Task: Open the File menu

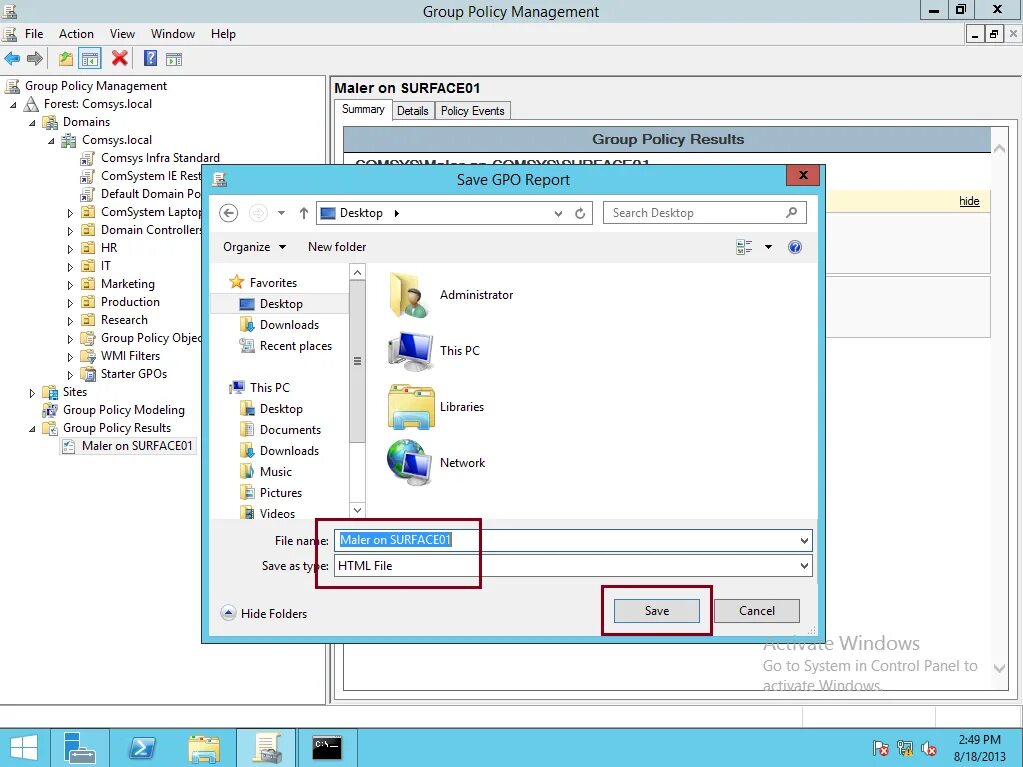Action: pos(34,34)
